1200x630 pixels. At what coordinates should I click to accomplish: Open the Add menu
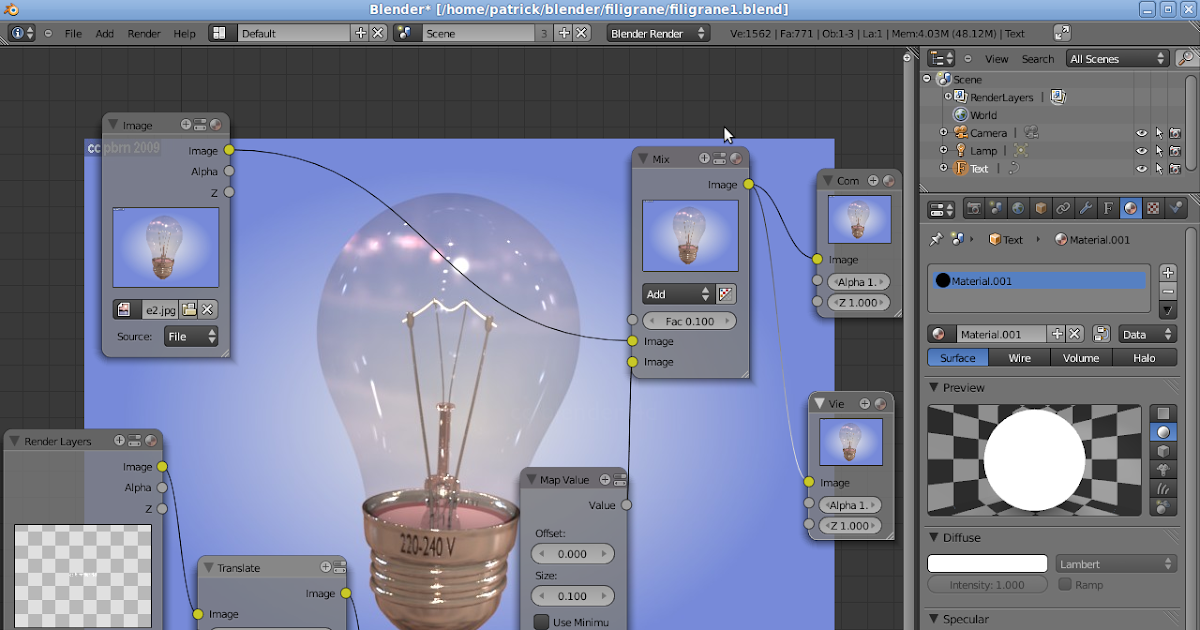(x=104, y=33)
